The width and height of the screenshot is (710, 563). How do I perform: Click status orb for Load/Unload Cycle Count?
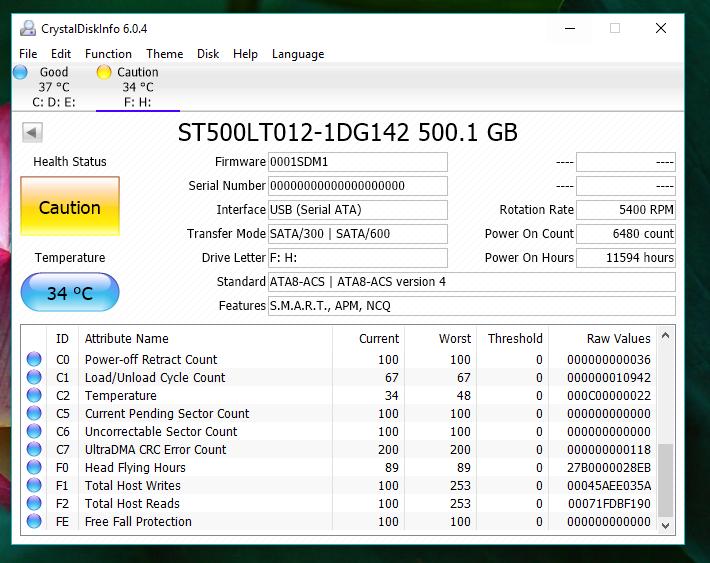coord(34,377)
